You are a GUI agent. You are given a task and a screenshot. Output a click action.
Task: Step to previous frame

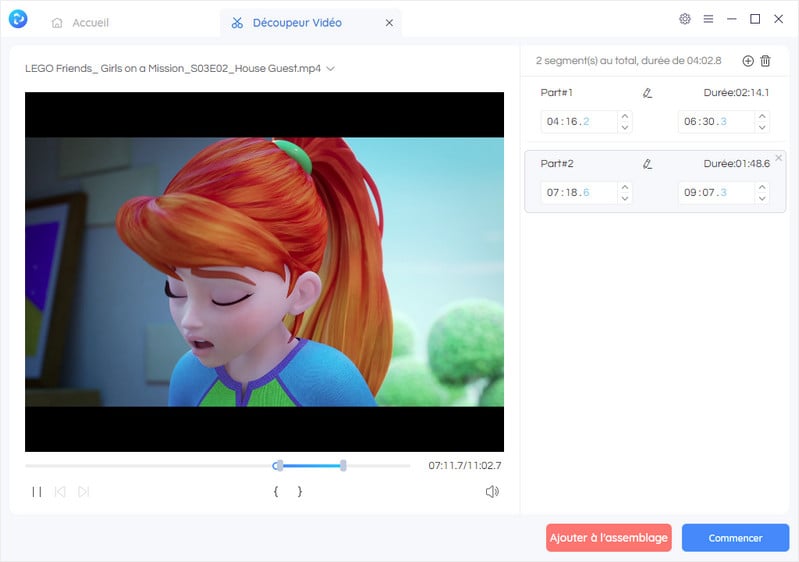click(x=60, y=492)
